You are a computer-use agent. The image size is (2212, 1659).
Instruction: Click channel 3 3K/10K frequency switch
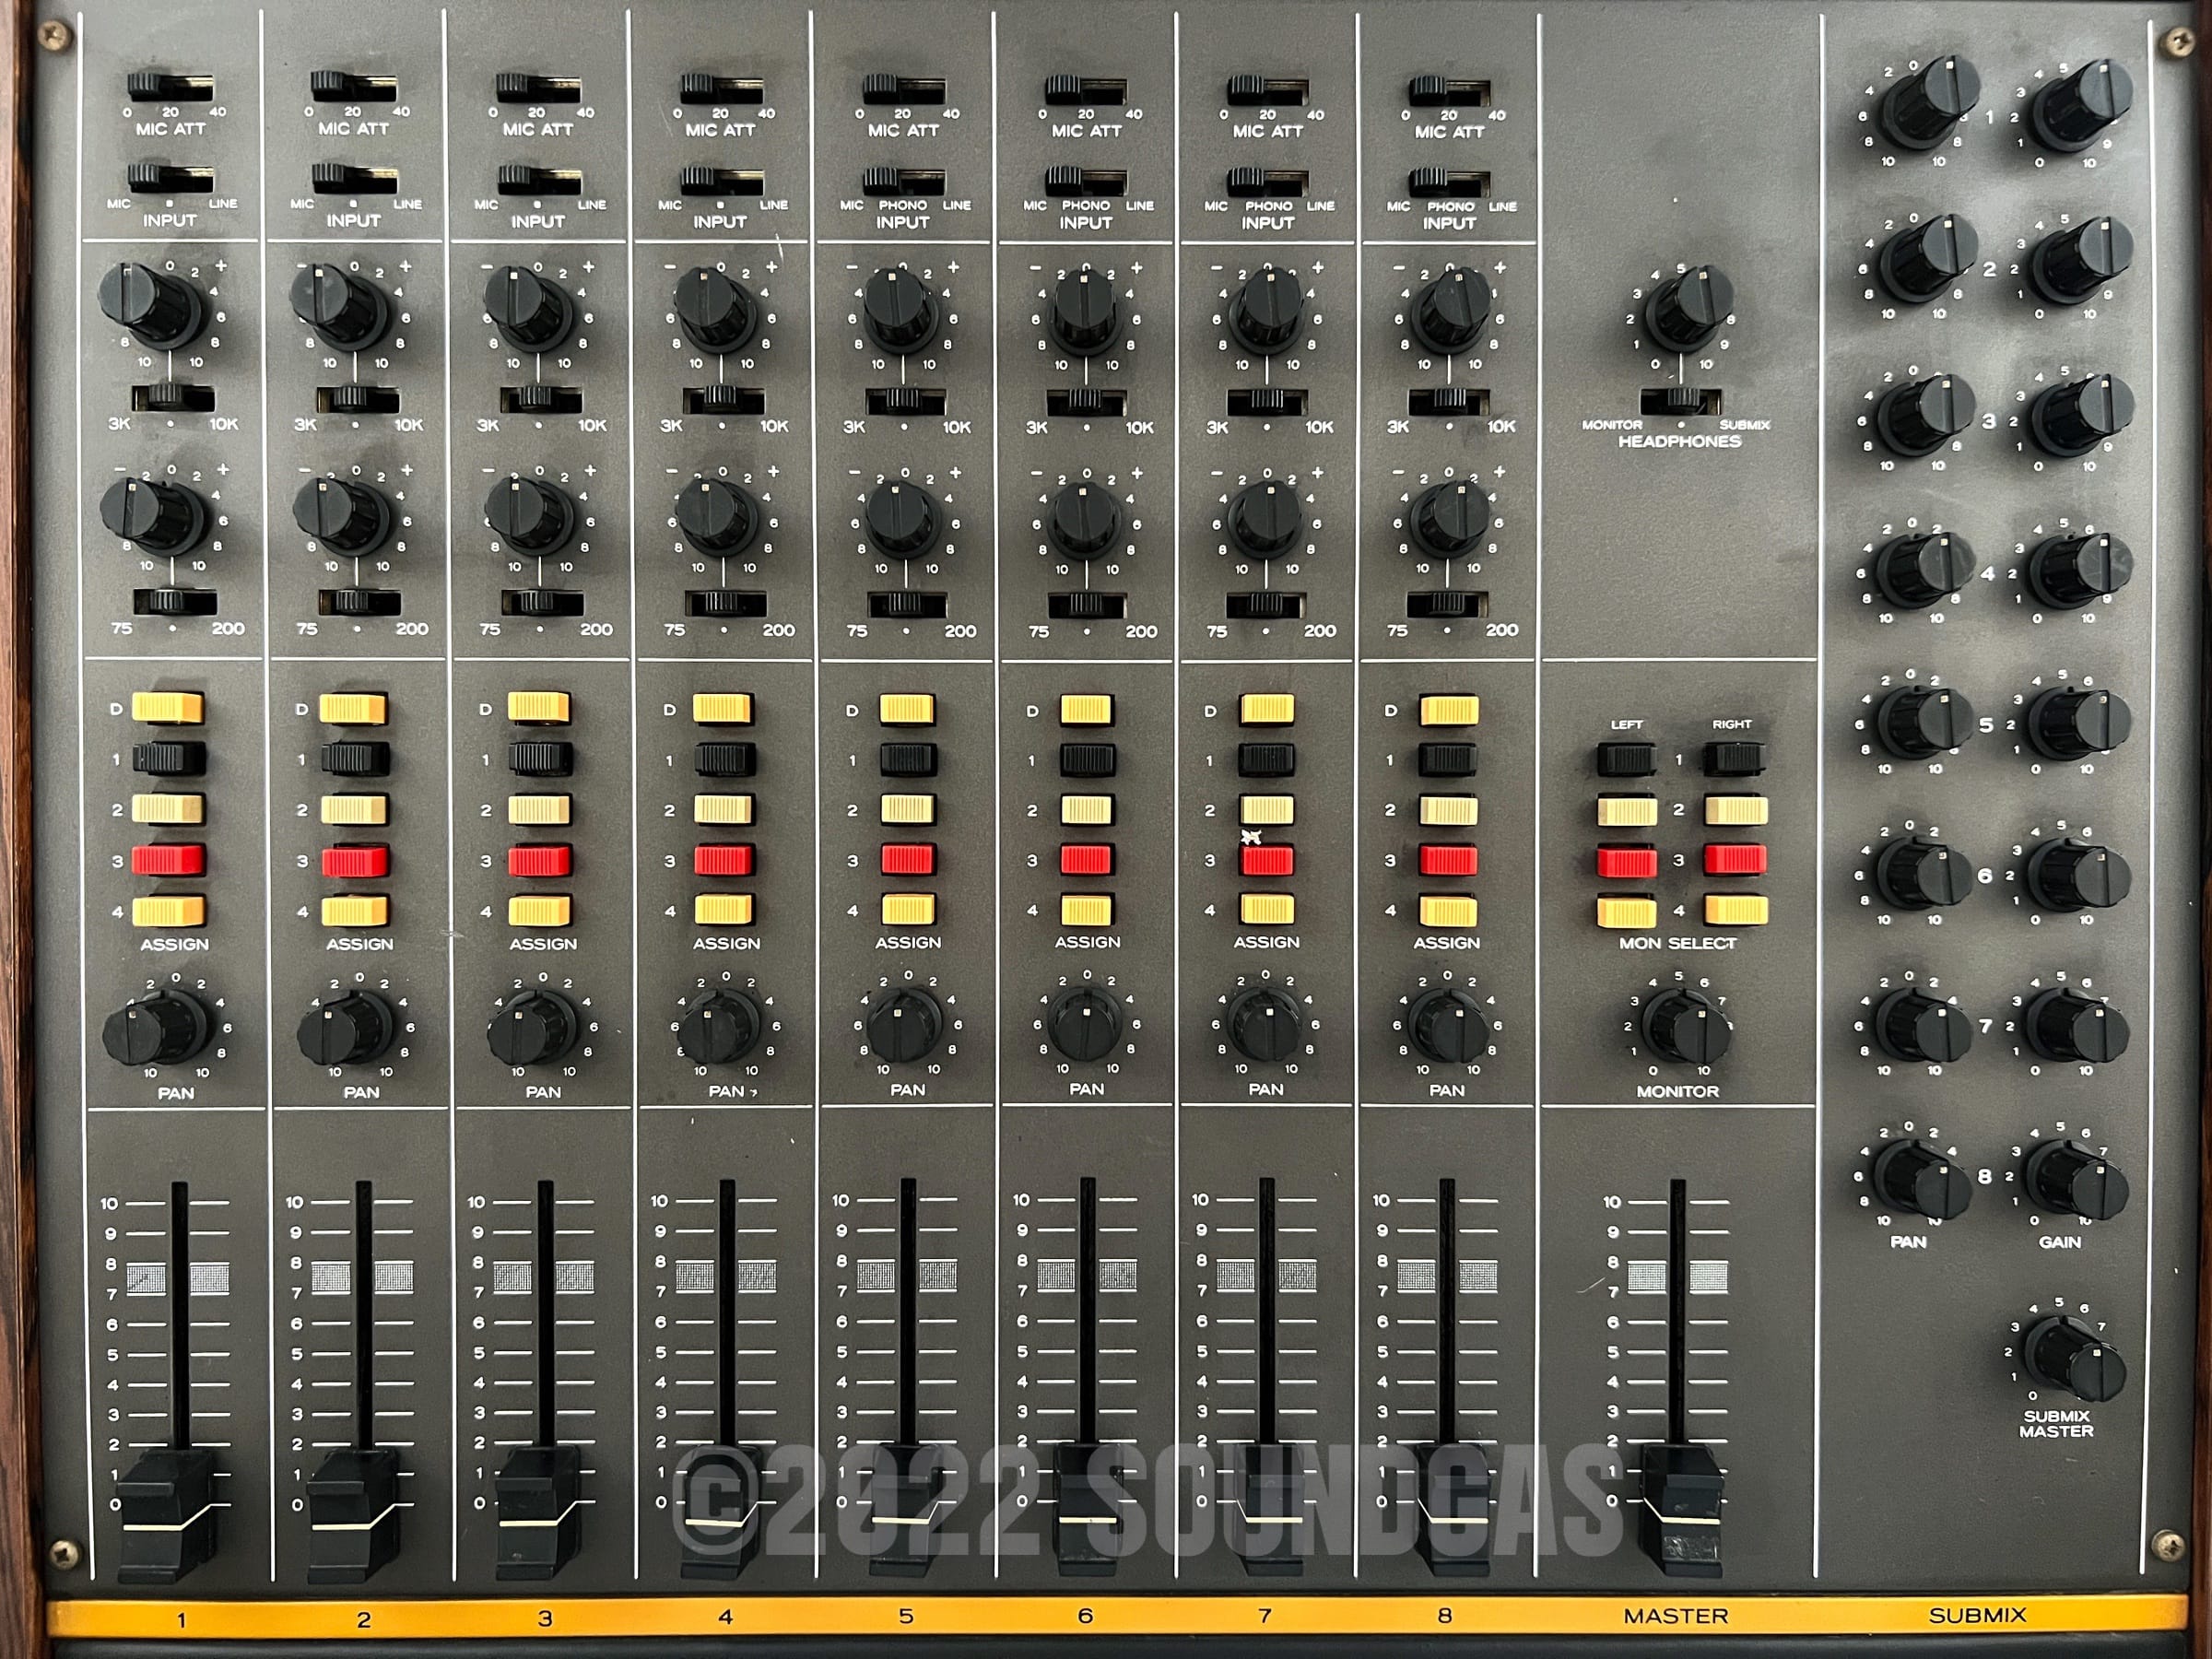click(x=540, y=400)
